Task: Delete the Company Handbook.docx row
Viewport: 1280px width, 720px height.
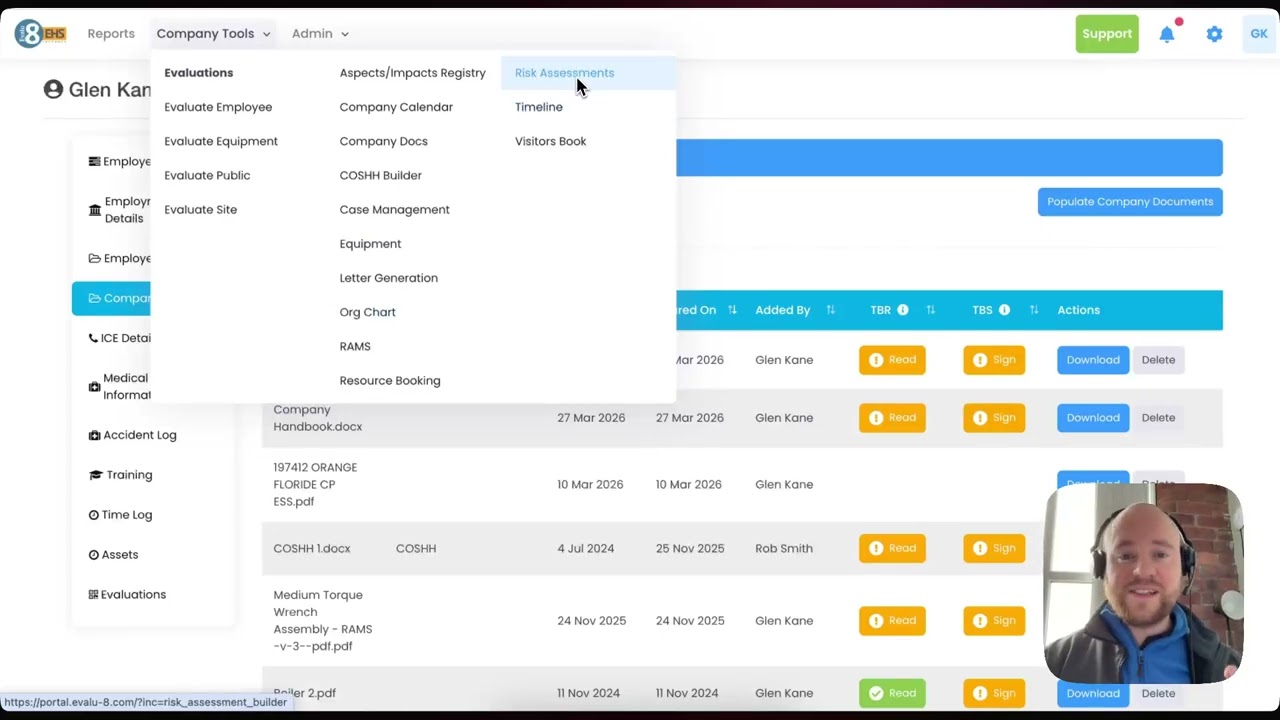Action: coord(1158,418)
